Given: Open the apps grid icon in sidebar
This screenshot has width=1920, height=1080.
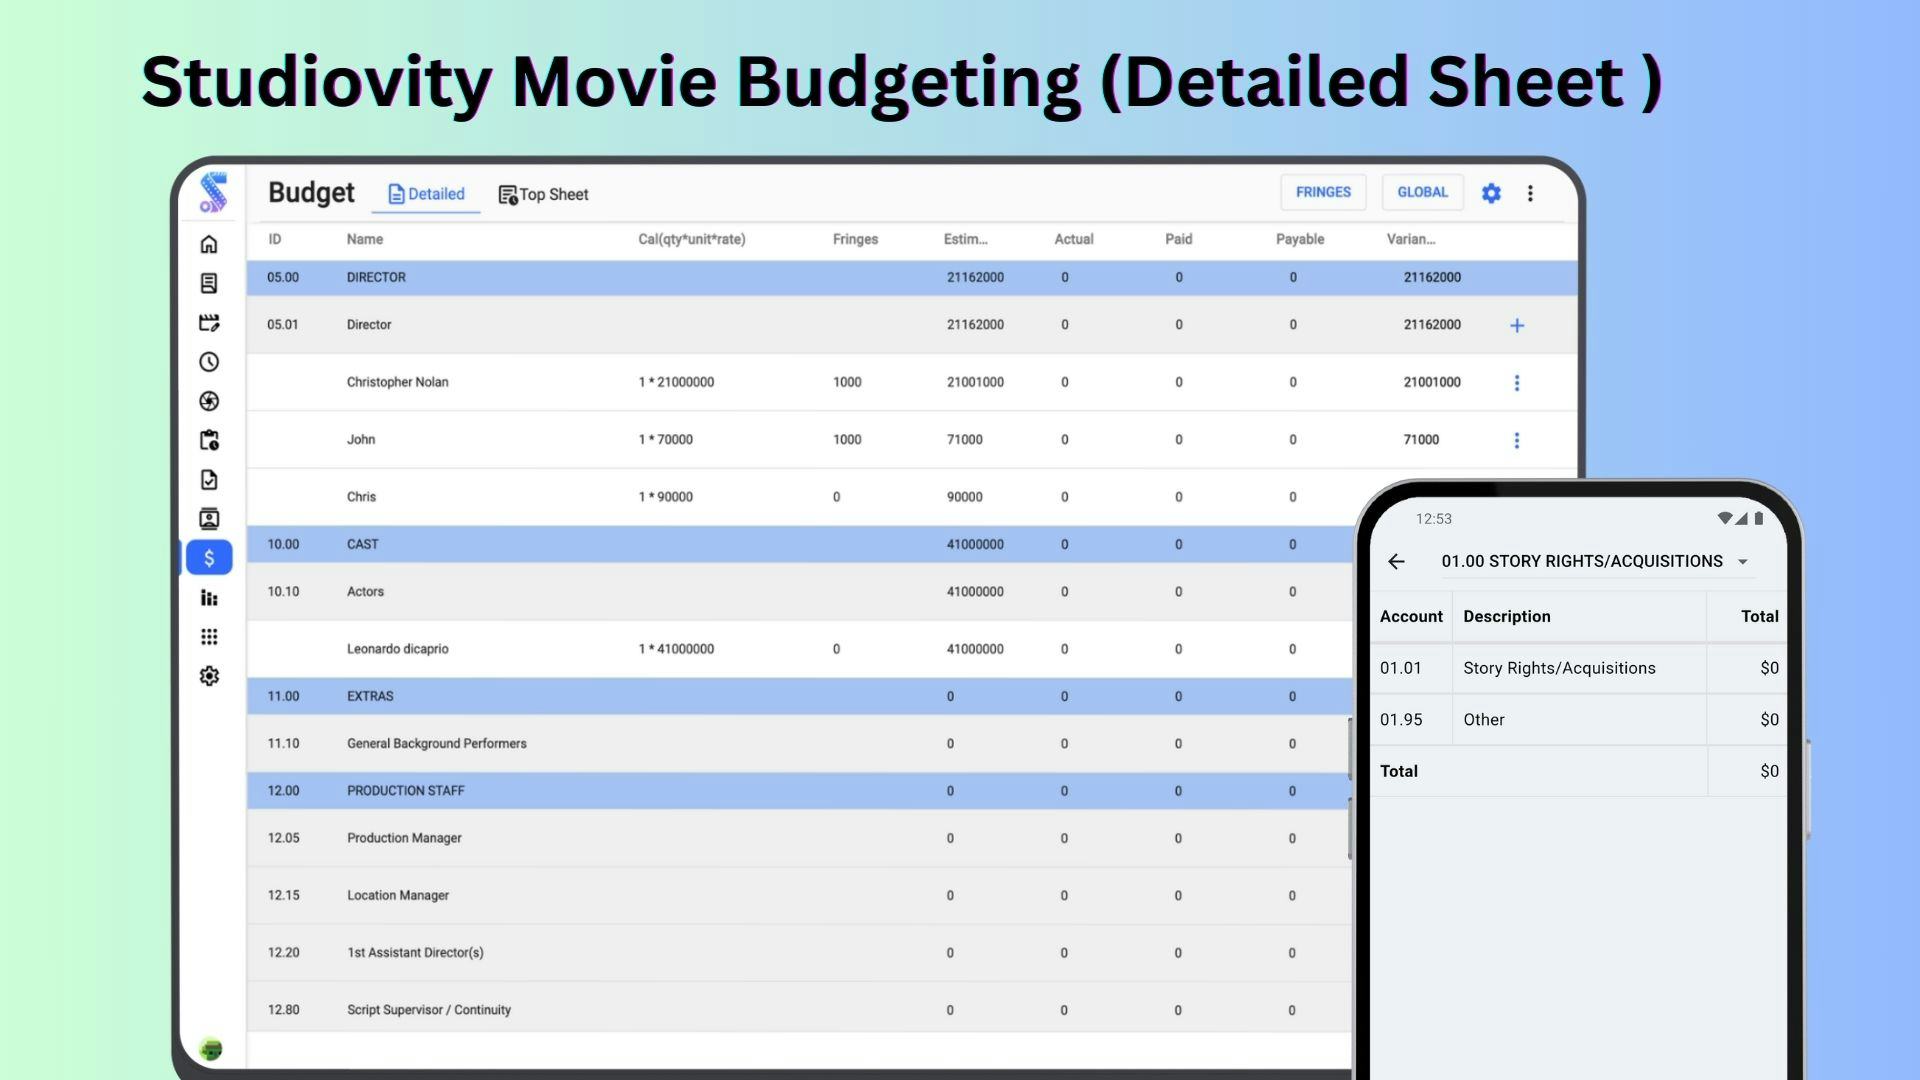Looking at the screenshot, I should 209,636.
